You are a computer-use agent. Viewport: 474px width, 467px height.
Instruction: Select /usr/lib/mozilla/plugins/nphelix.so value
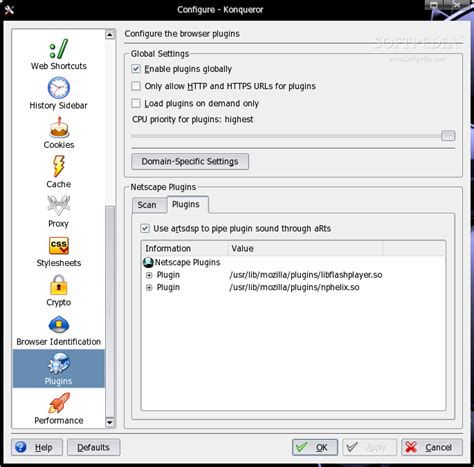point(294,287)
